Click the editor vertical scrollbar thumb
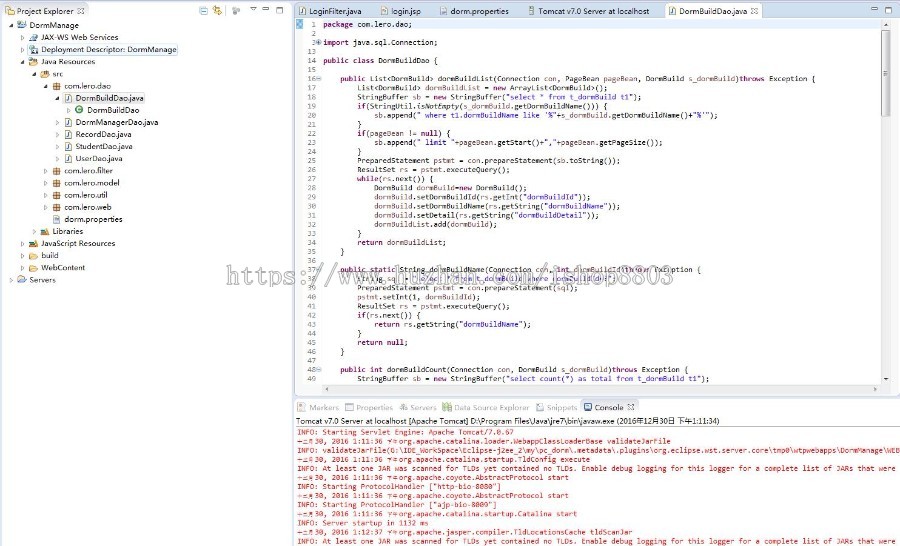Screen dimensions: 900x546 click(886, 72)
